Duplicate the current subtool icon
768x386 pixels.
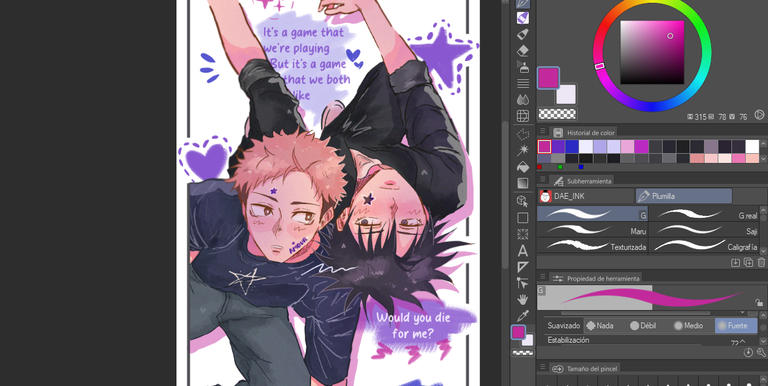click(x=748, y=263)
